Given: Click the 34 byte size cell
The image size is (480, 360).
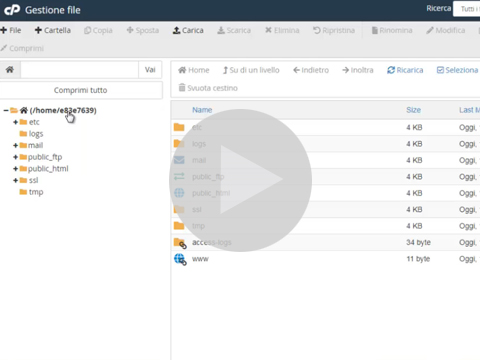Looking at the screenshot, I should point(418,242).
